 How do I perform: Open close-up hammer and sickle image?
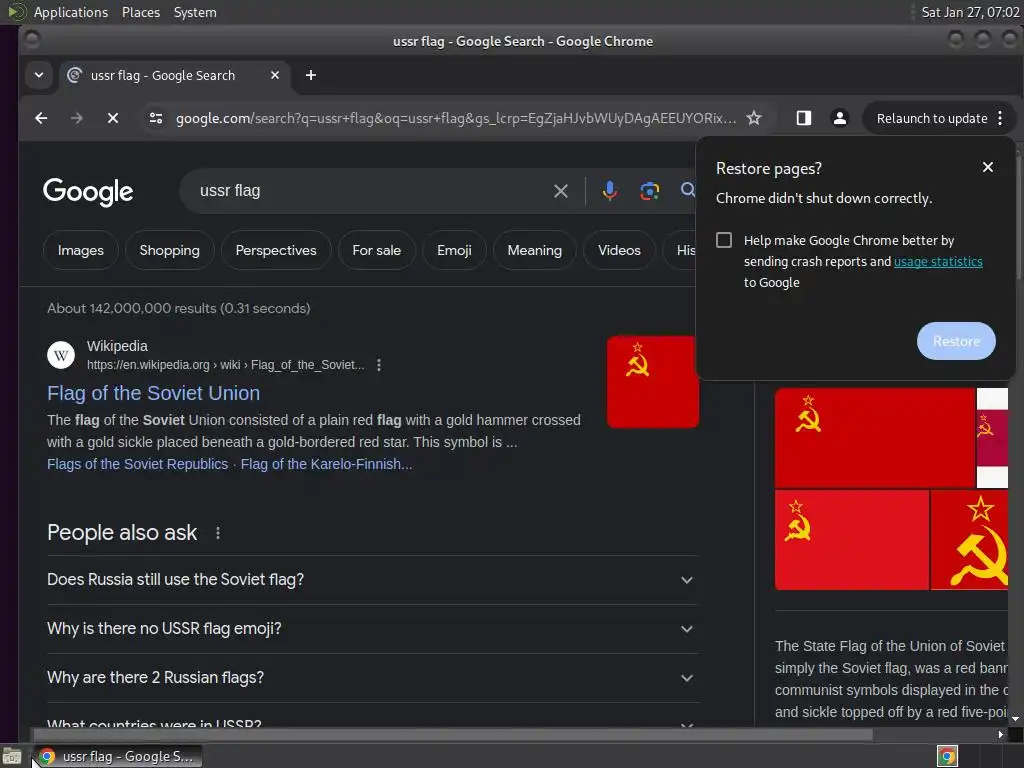(969, 540)
